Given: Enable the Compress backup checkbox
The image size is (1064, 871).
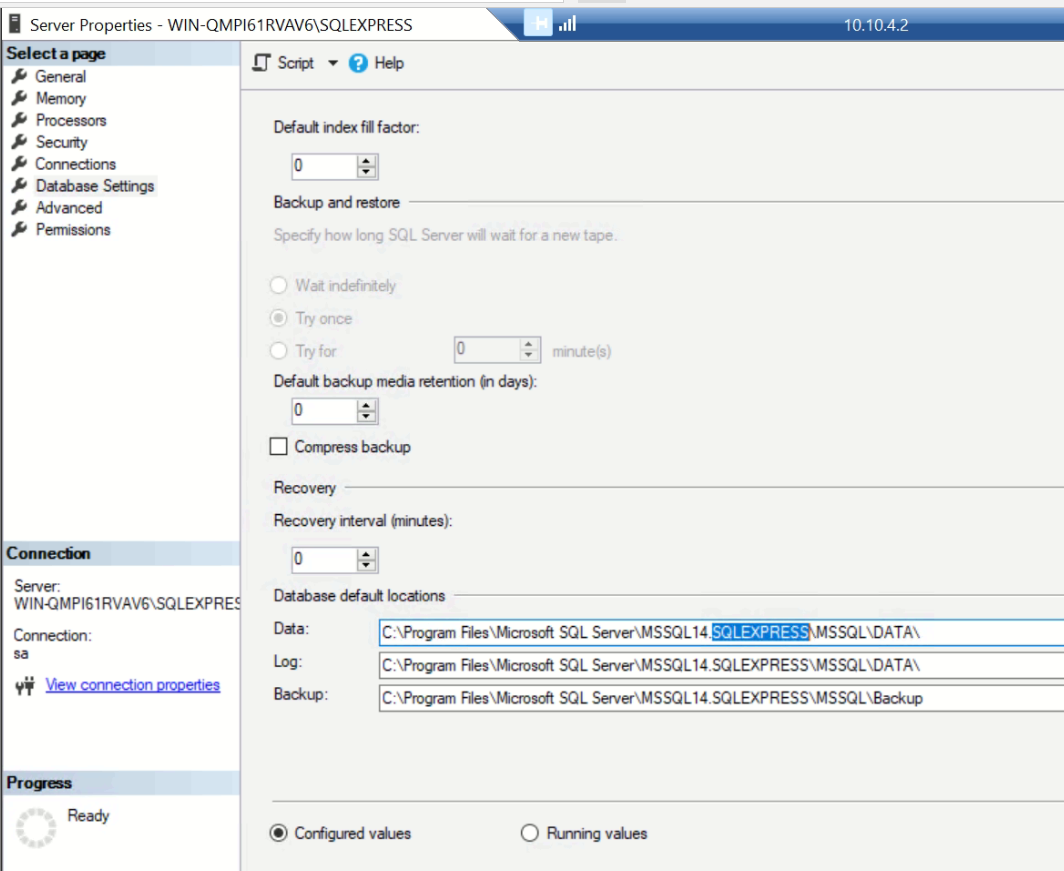Looking at the screenshot, I should click(x=278, y=446).
